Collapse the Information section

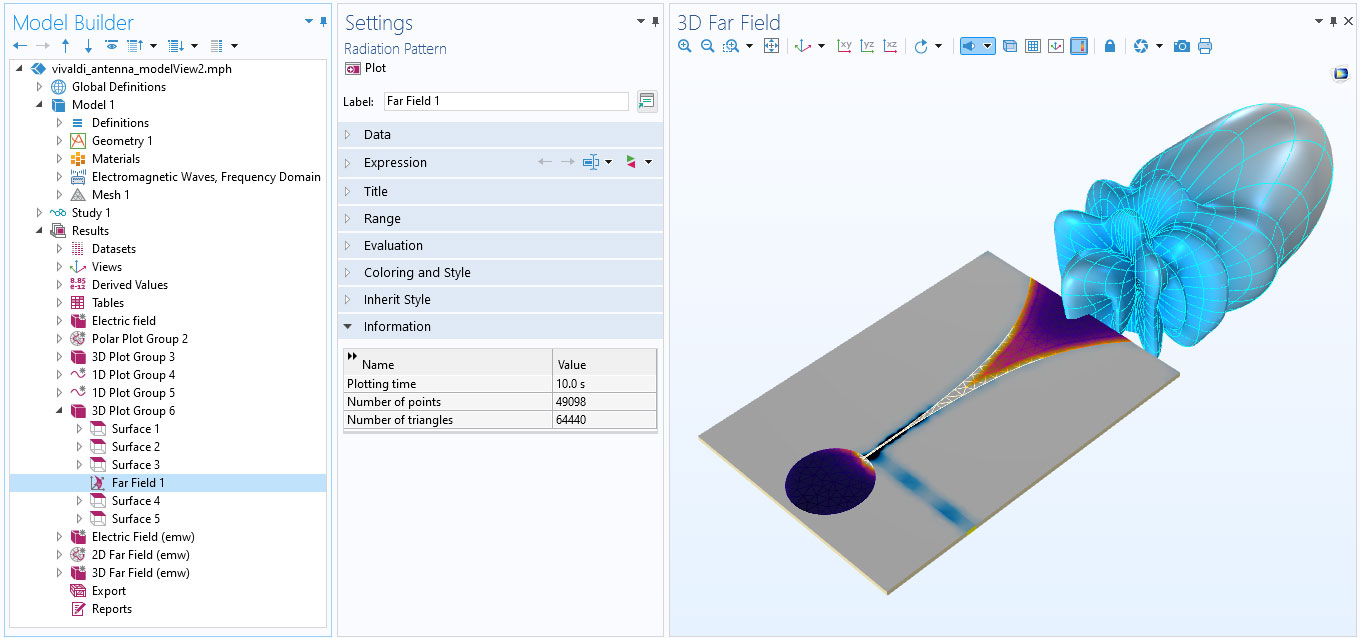click(x=397, y=326)
